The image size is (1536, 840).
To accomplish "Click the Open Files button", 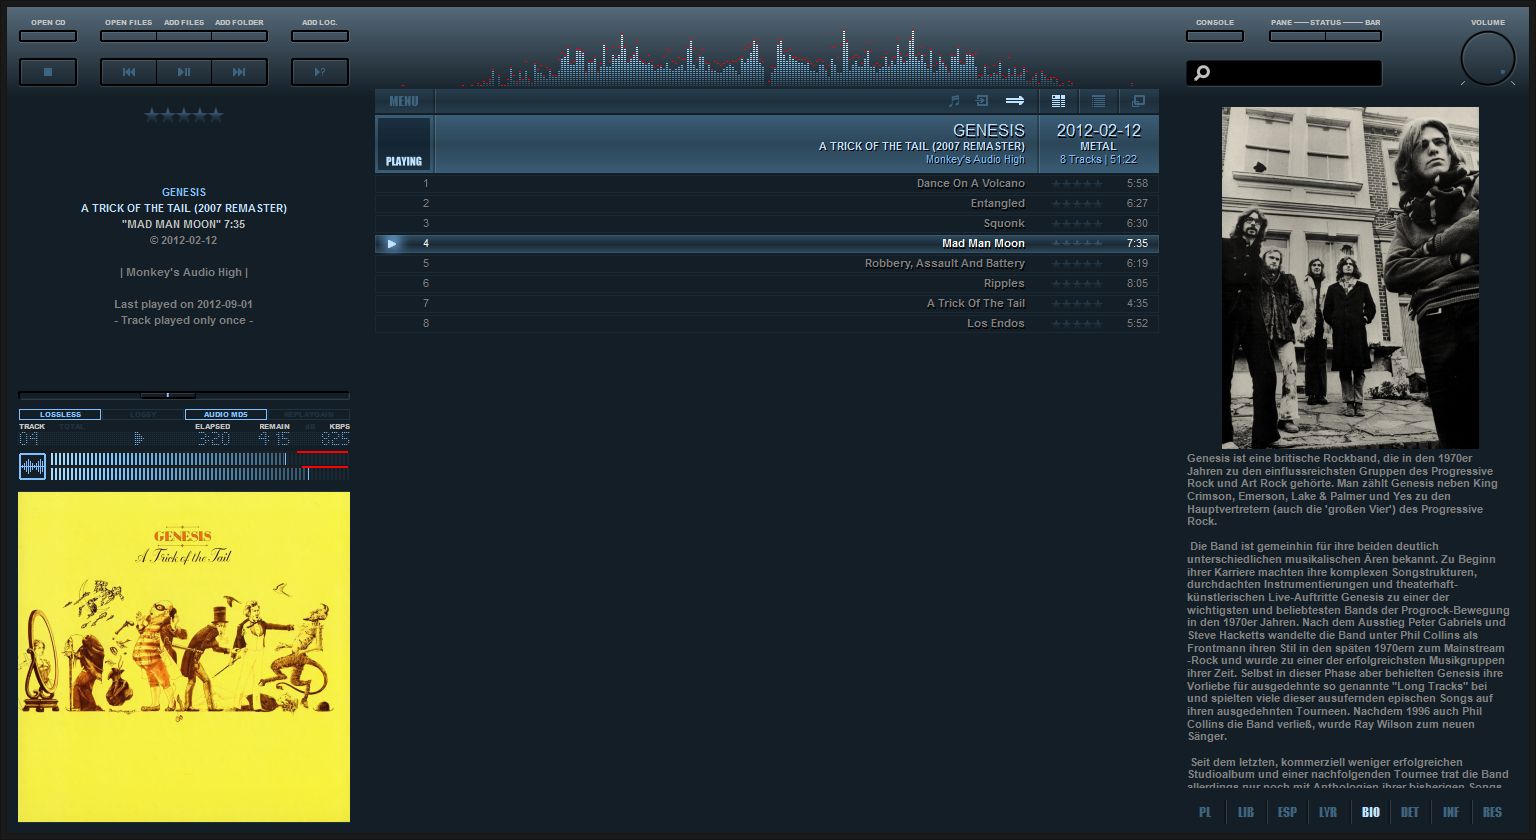I will 129,36.
